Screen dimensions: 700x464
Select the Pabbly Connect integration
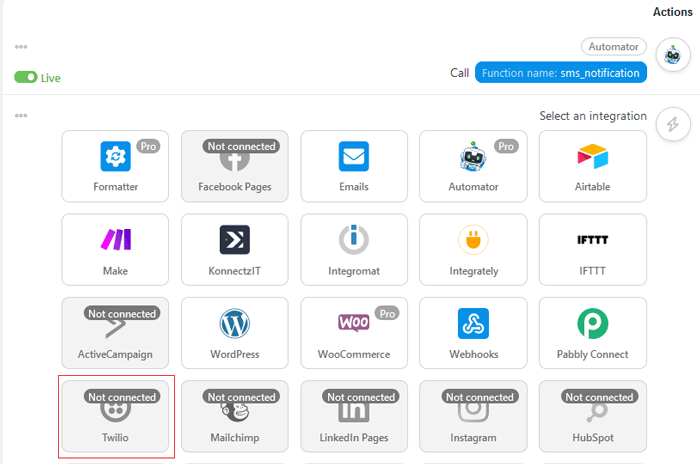[593, 333]
